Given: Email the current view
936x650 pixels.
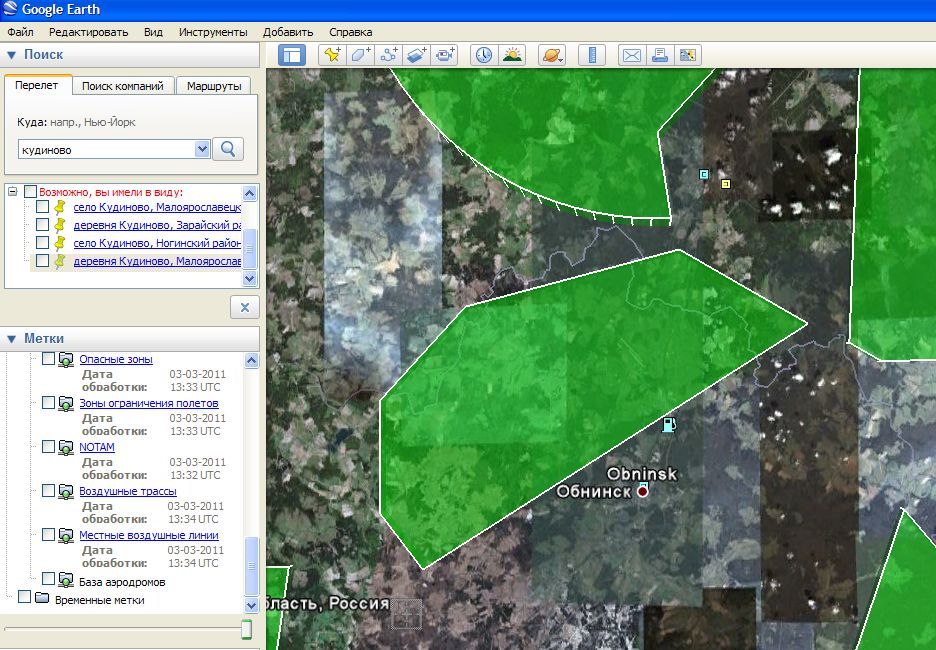Looking at the screenshot, I should point(632,56).
